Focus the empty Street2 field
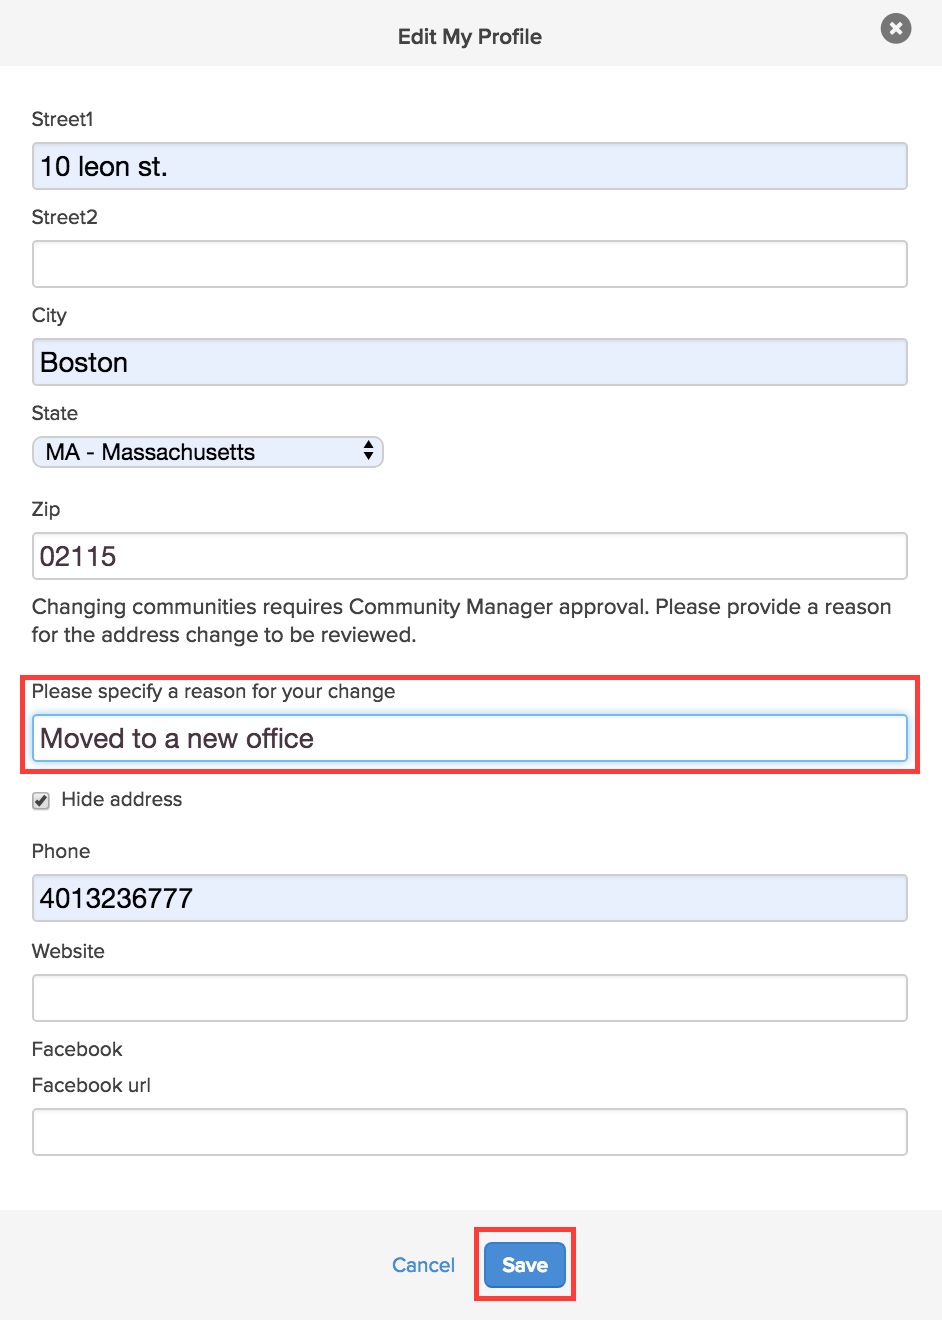Image resolution: width=942 pixels, height=1320 pixels. (470, 264)
